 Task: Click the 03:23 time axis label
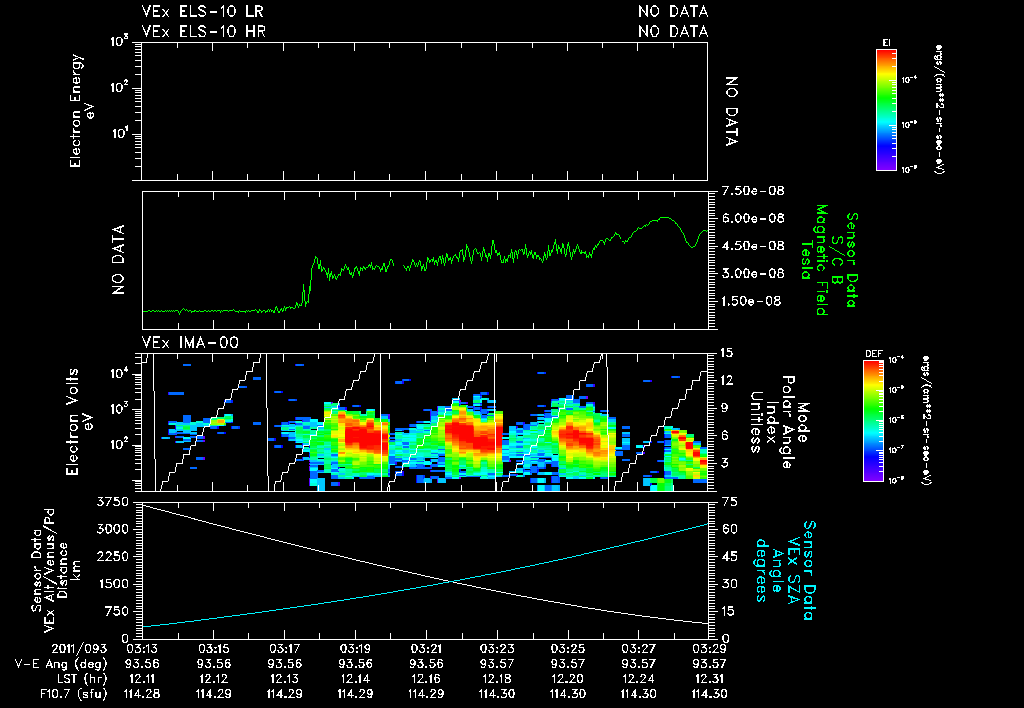[x=497, y=649]
